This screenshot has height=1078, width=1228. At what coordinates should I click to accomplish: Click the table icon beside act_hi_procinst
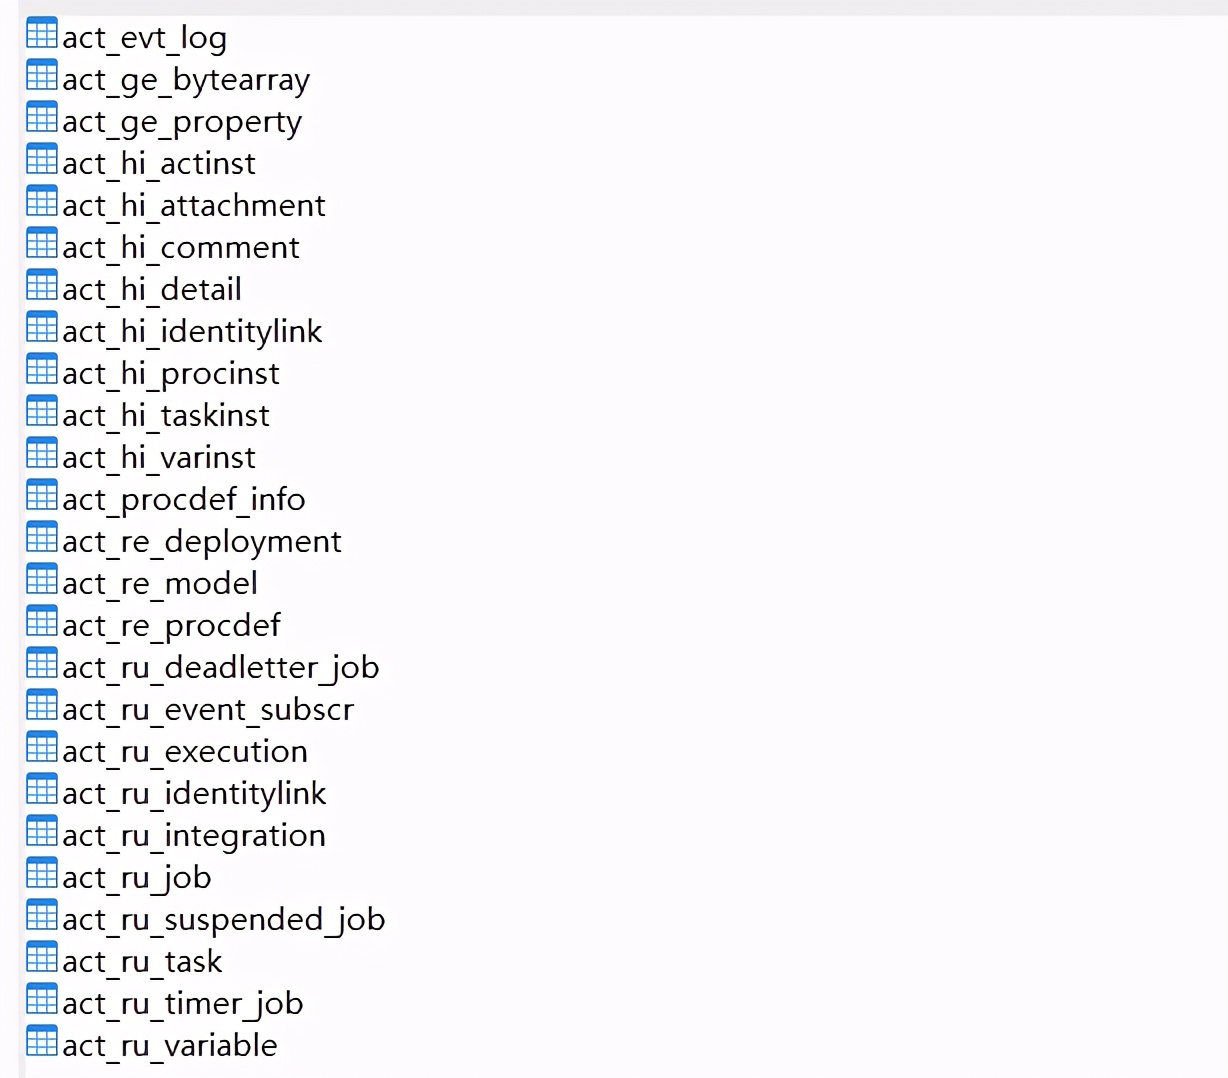42,370
